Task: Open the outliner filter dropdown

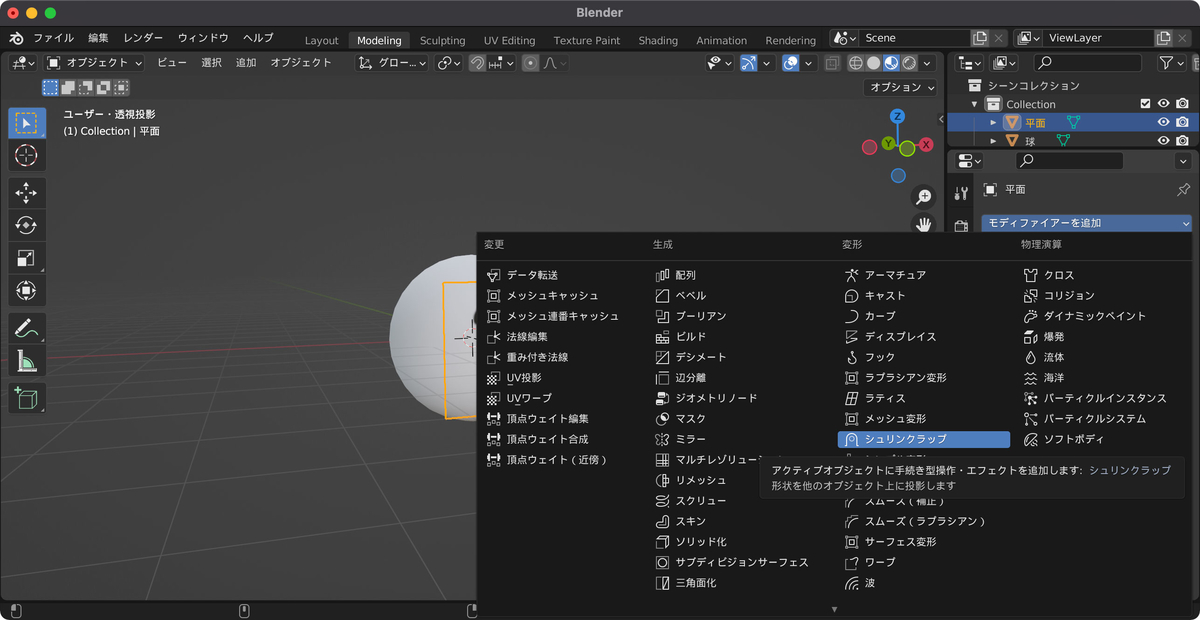Action: pos(1171,63)
